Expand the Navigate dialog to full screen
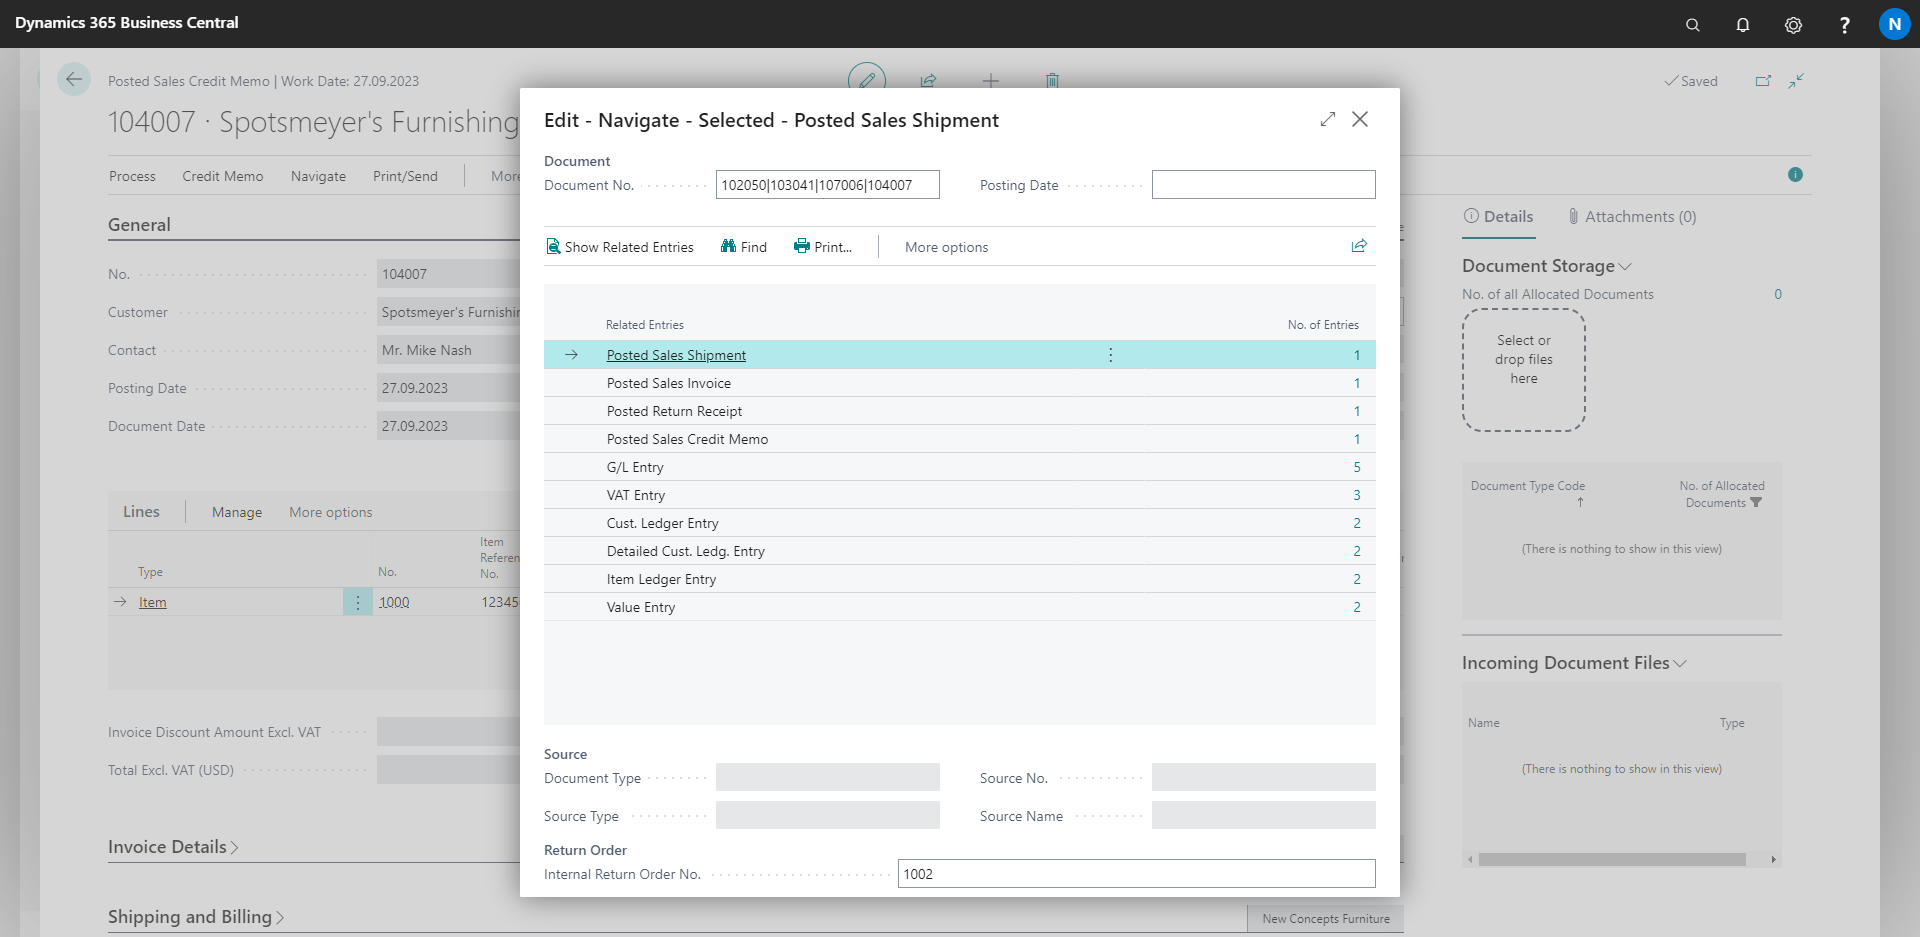This screenshot has width=1920, height=937. click(x=1328, y=119)
